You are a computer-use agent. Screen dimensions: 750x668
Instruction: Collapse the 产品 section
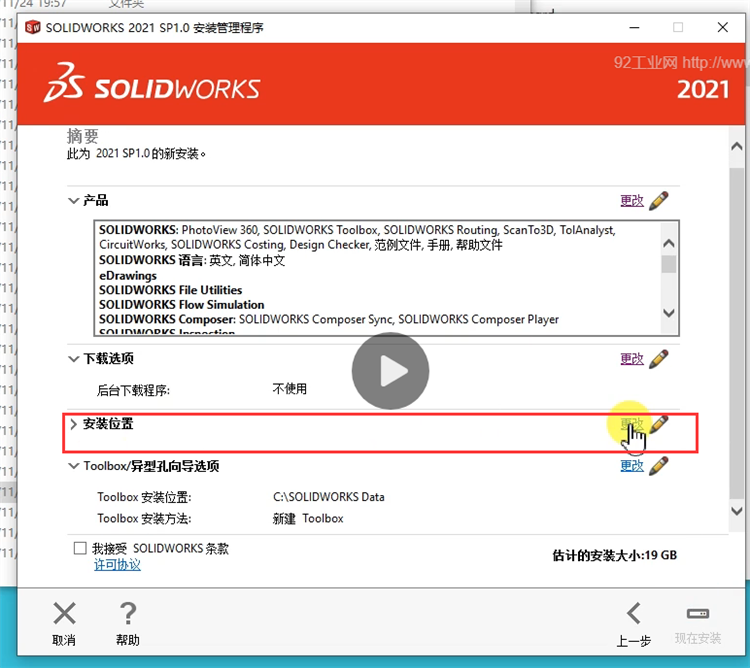[x=73, y=200]
